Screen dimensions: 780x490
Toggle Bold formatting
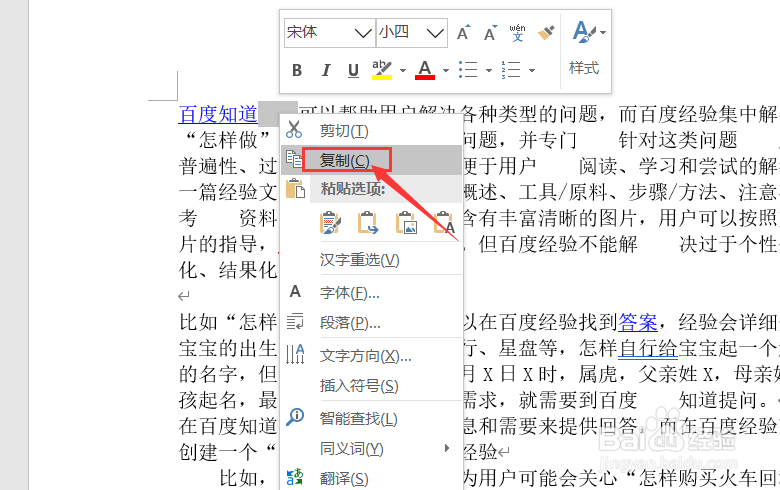pyautogui.click(x=297, y=70)
